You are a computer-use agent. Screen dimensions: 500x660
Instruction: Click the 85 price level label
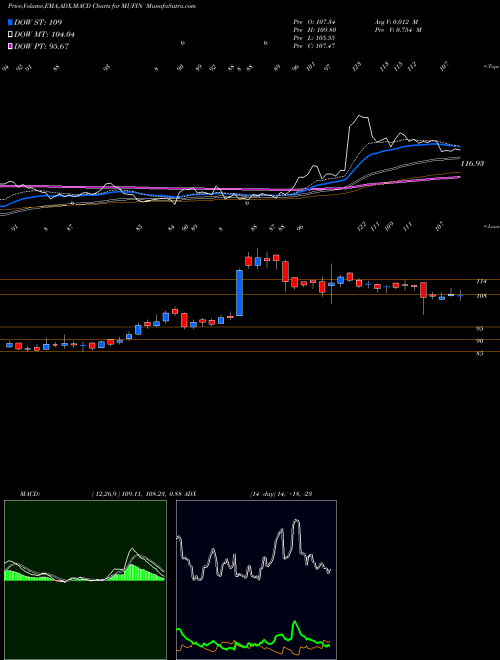(480, 354)
